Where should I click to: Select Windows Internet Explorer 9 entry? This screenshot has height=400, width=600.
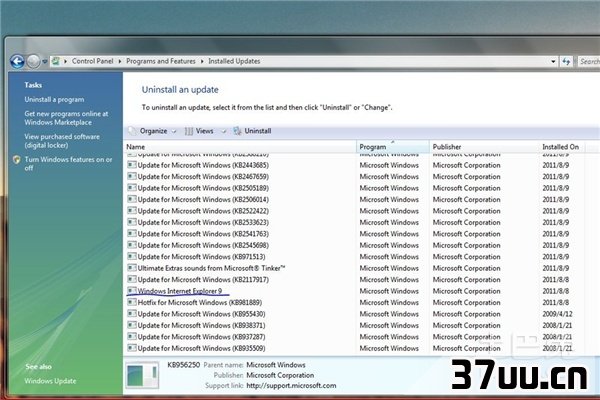tap(180, 291)
